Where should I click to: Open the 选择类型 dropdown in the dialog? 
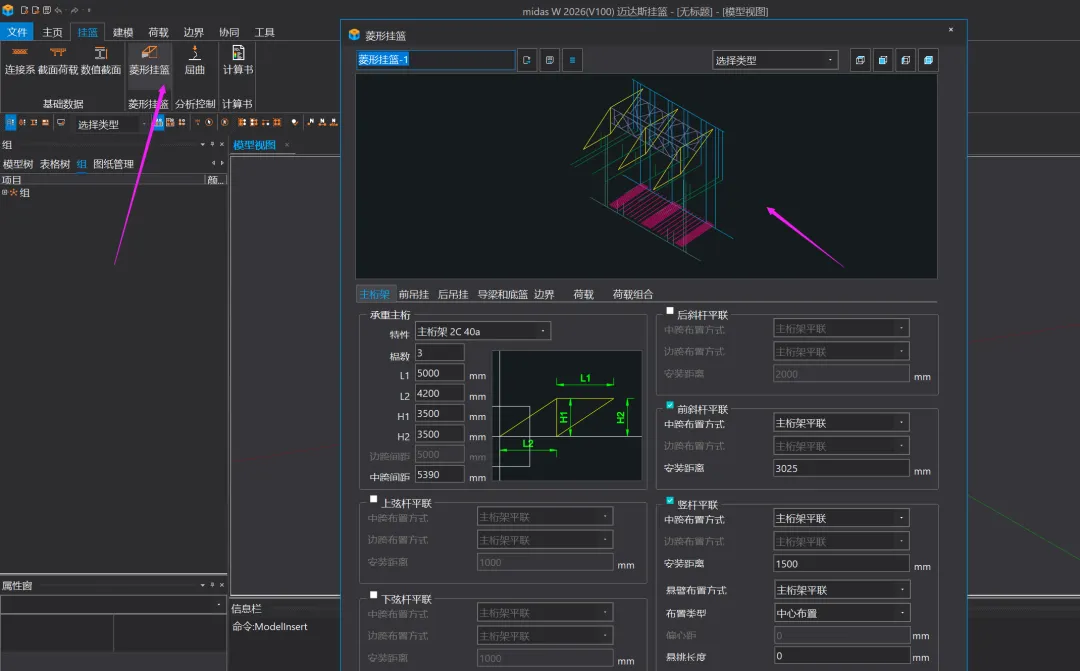[774, 61]
